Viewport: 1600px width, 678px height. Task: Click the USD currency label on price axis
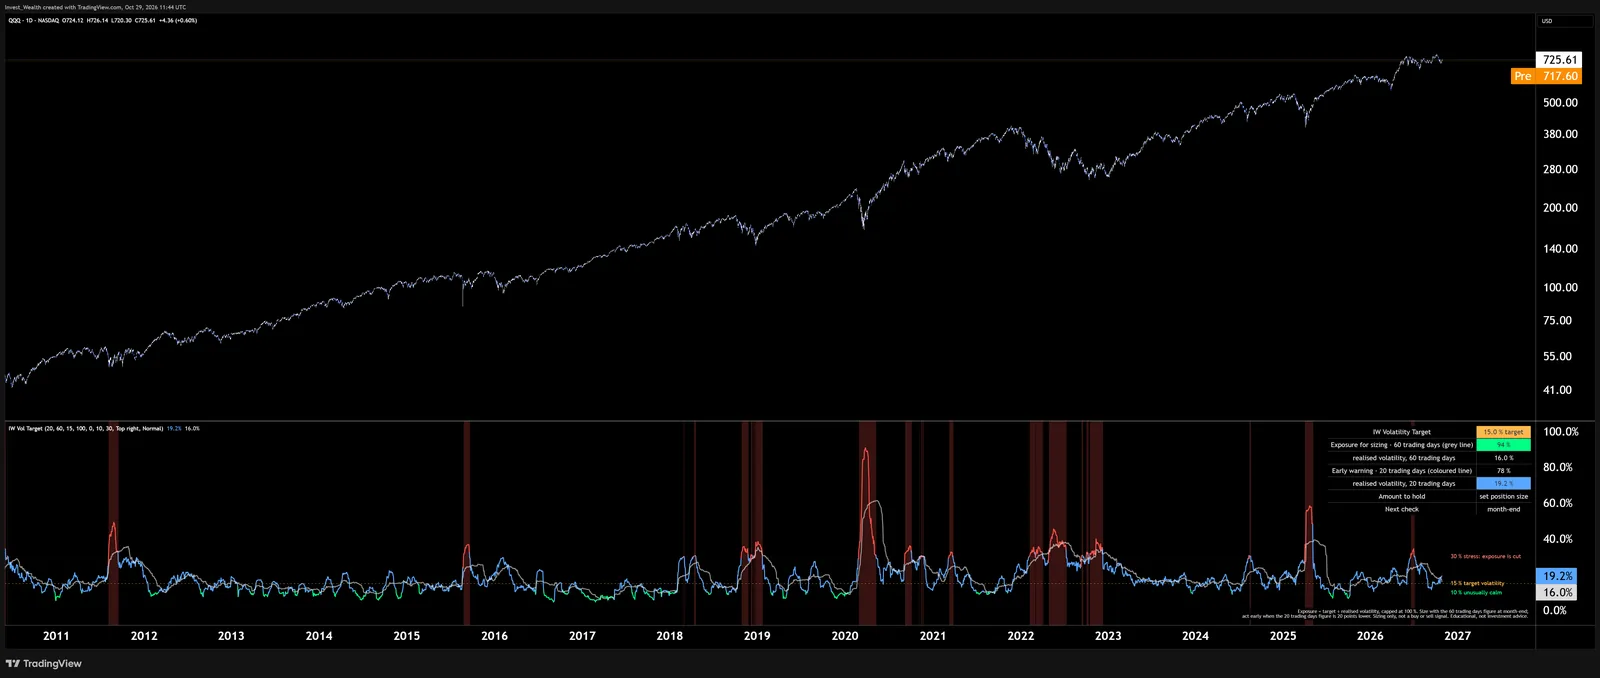point(1547,21)
